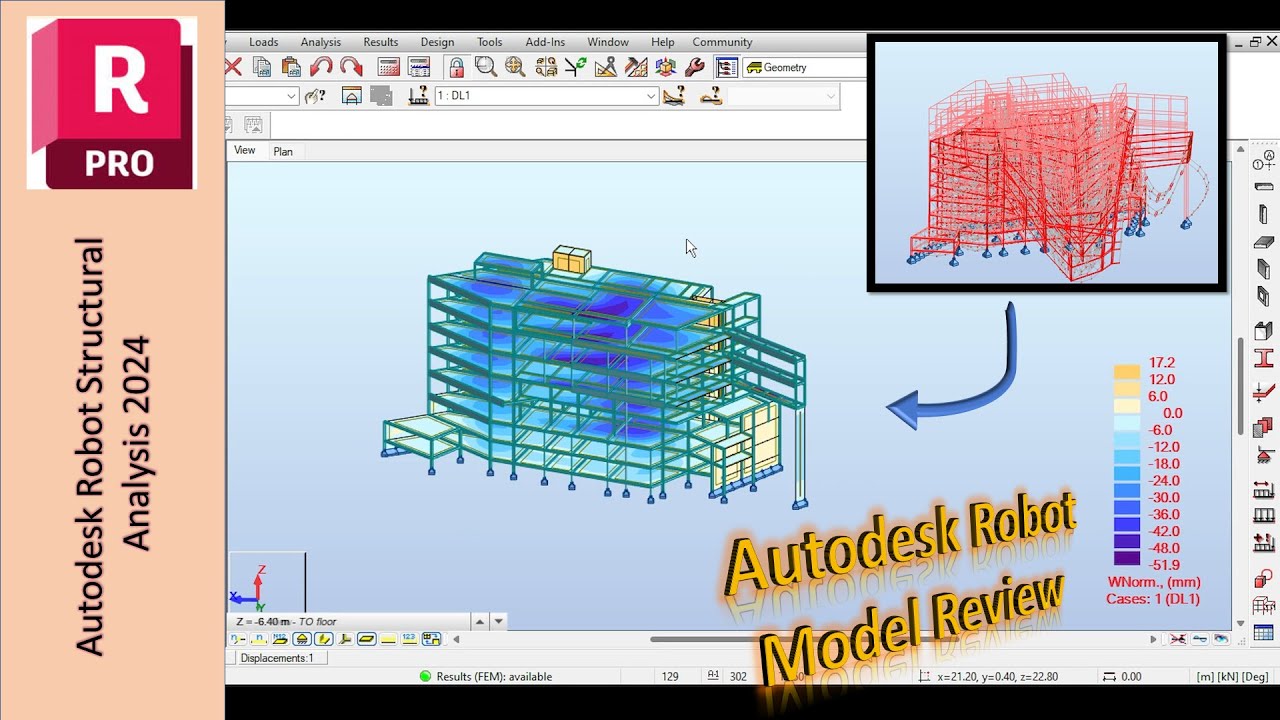The image size is (1280, 720).
Task: Click the red Delete X icon
Action: 233,67
